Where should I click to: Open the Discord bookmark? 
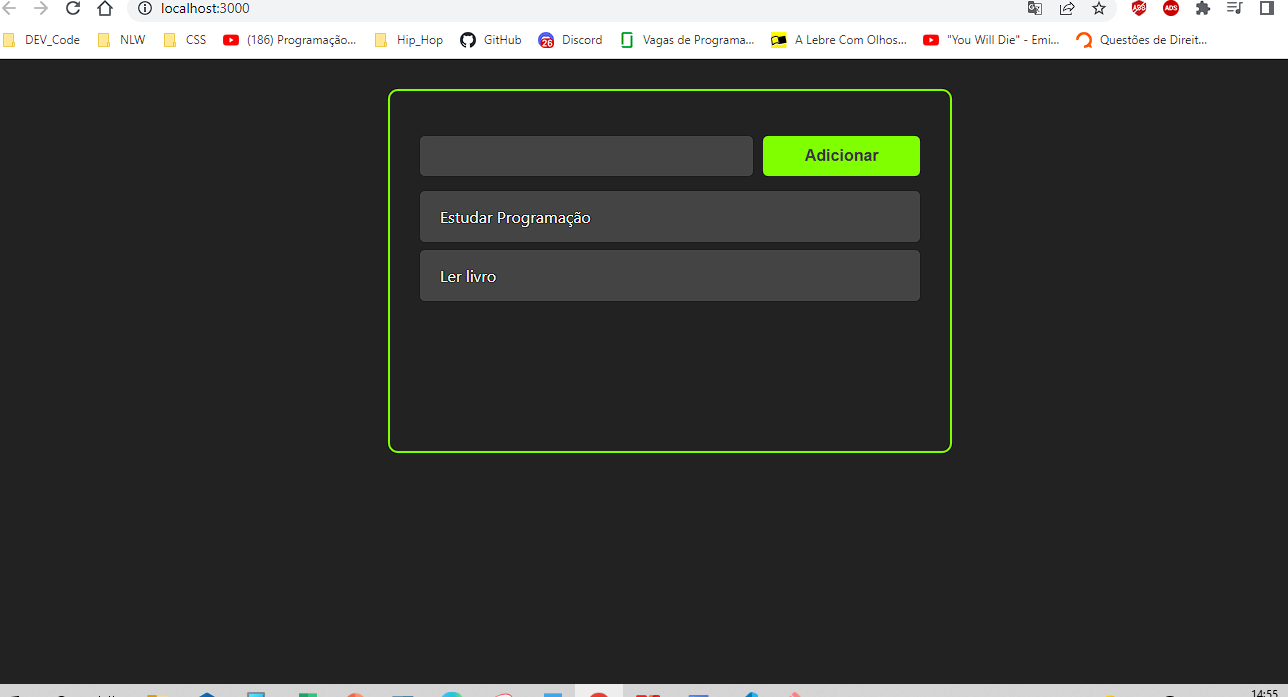click(571, 40)
